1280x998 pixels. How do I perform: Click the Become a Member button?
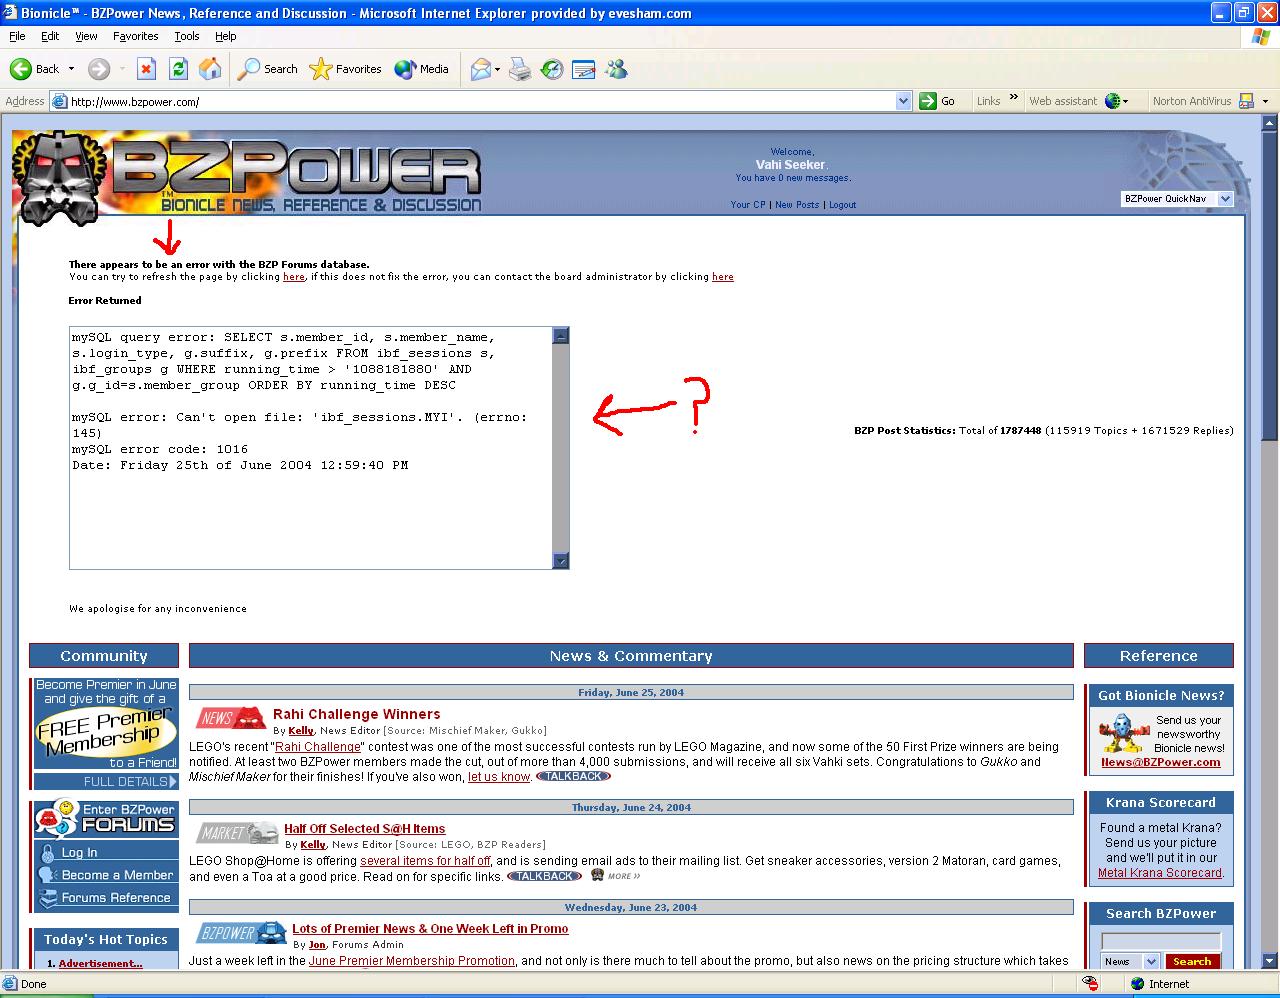pos(104,875)
